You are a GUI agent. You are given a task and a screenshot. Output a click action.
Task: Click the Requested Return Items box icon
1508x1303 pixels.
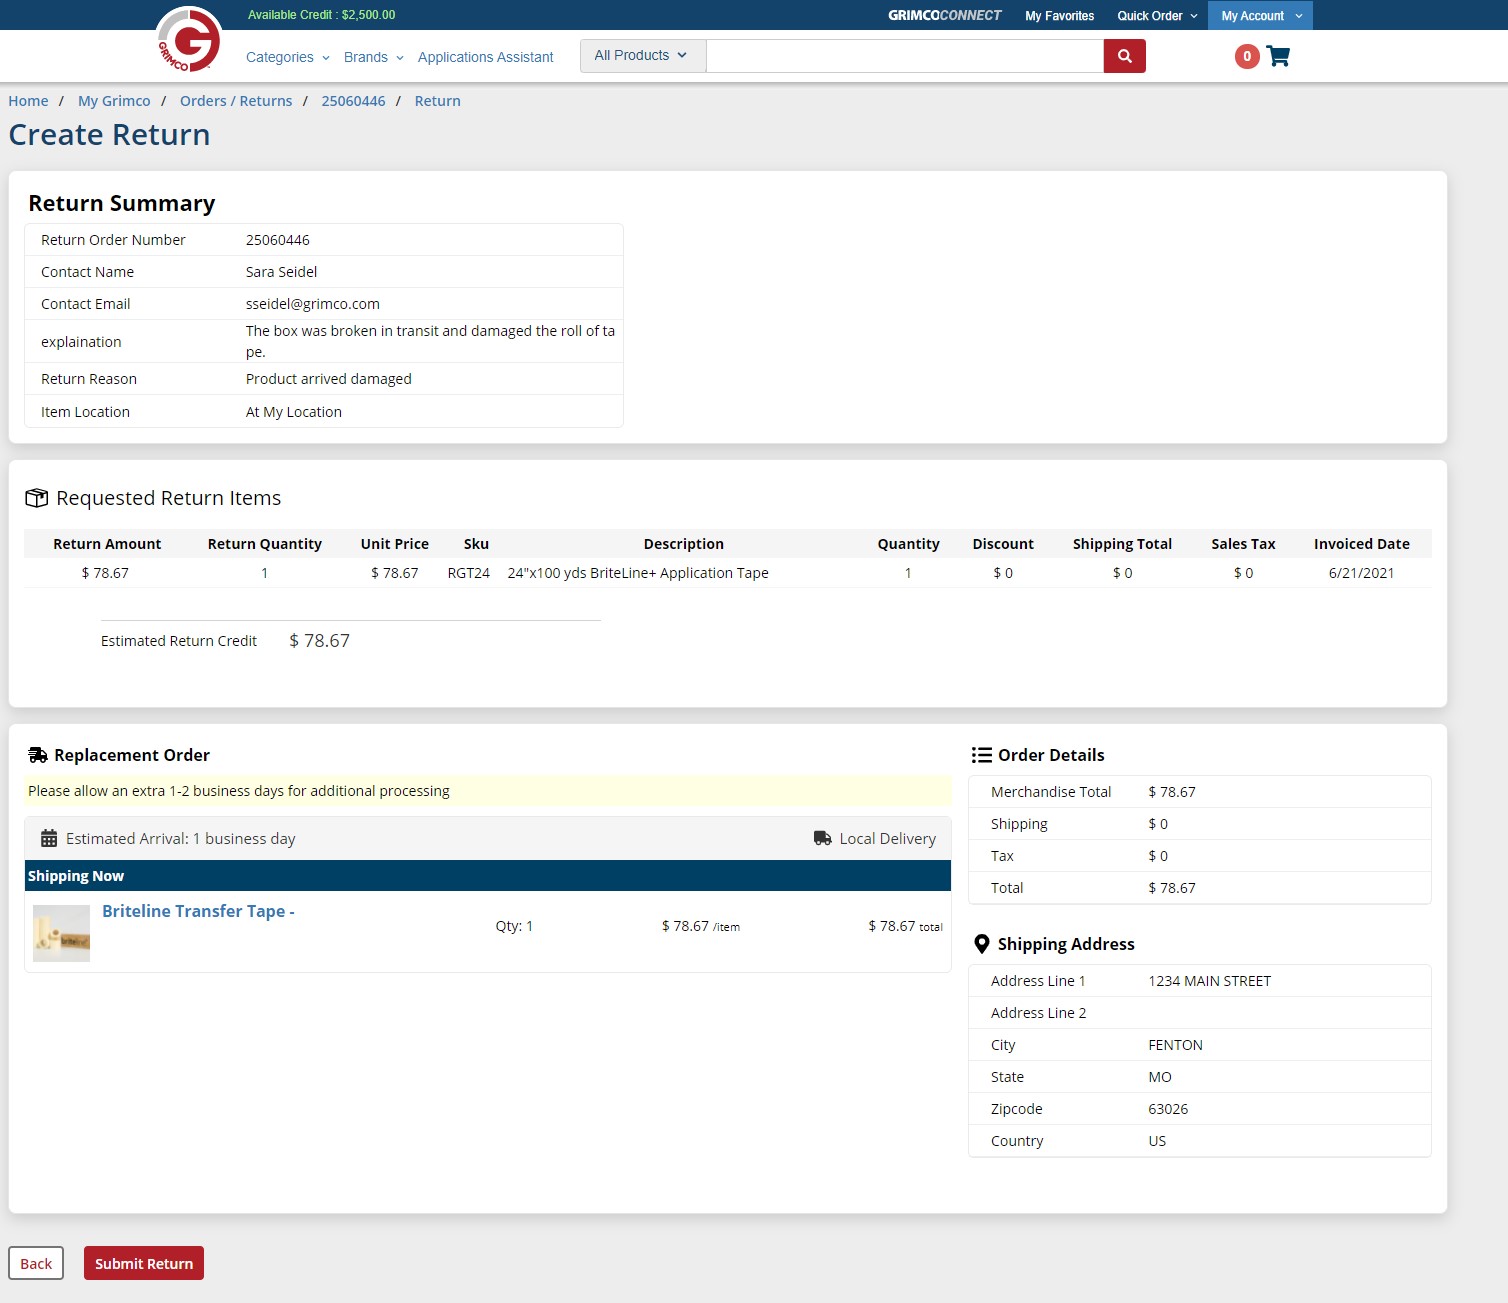pos(37,498)
